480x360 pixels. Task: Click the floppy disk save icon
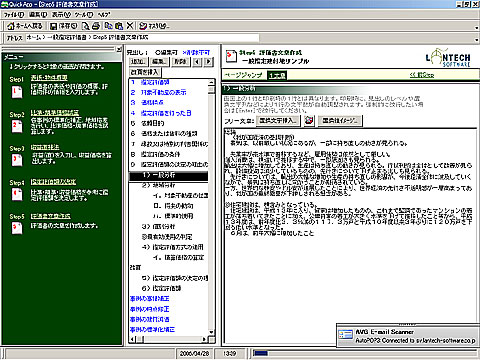(x=53, y=26)
